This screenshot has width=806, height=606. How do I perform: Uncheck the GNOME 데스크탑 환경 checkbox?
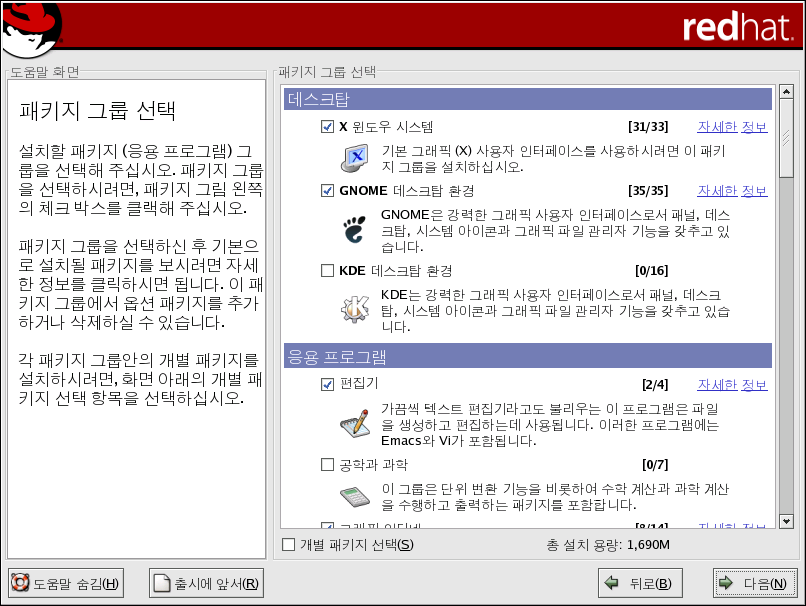click(x=327, y=191)
